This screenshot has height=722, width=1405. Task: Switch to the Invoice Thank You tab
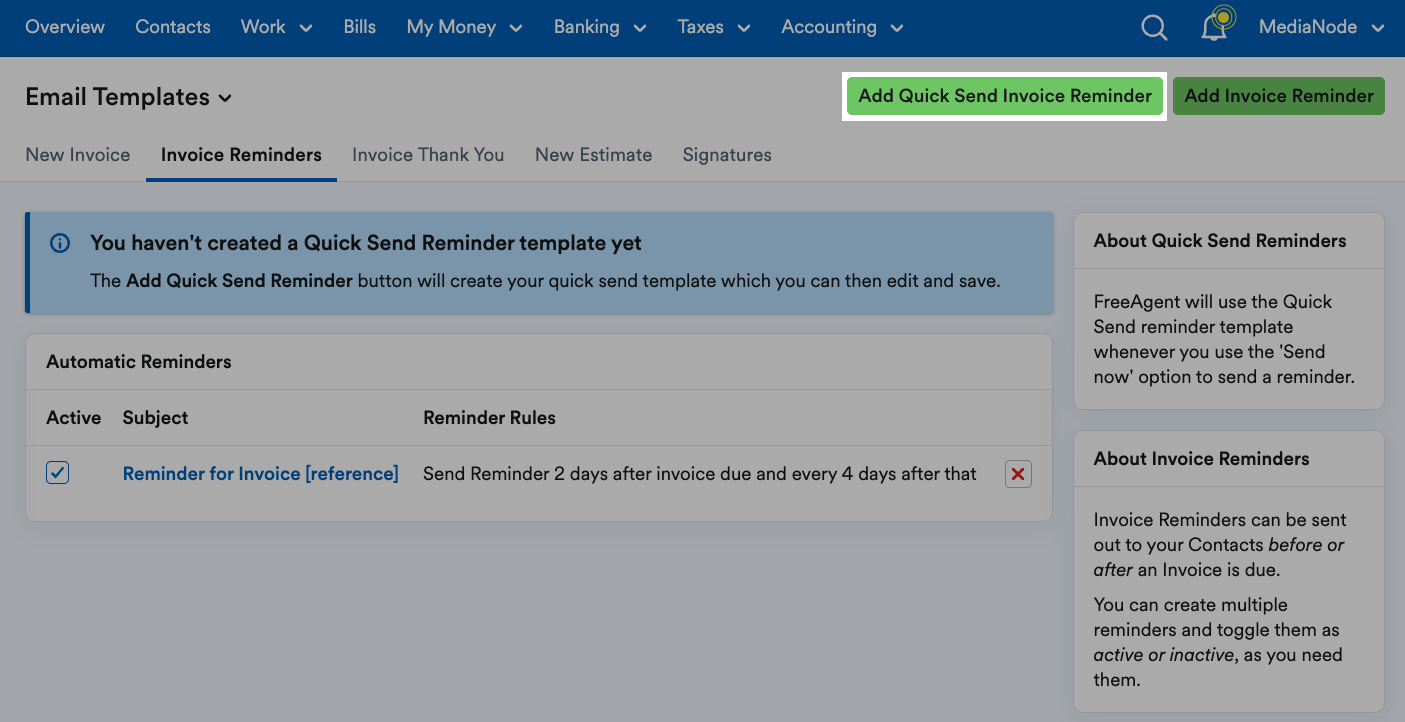tap(428, 155)
